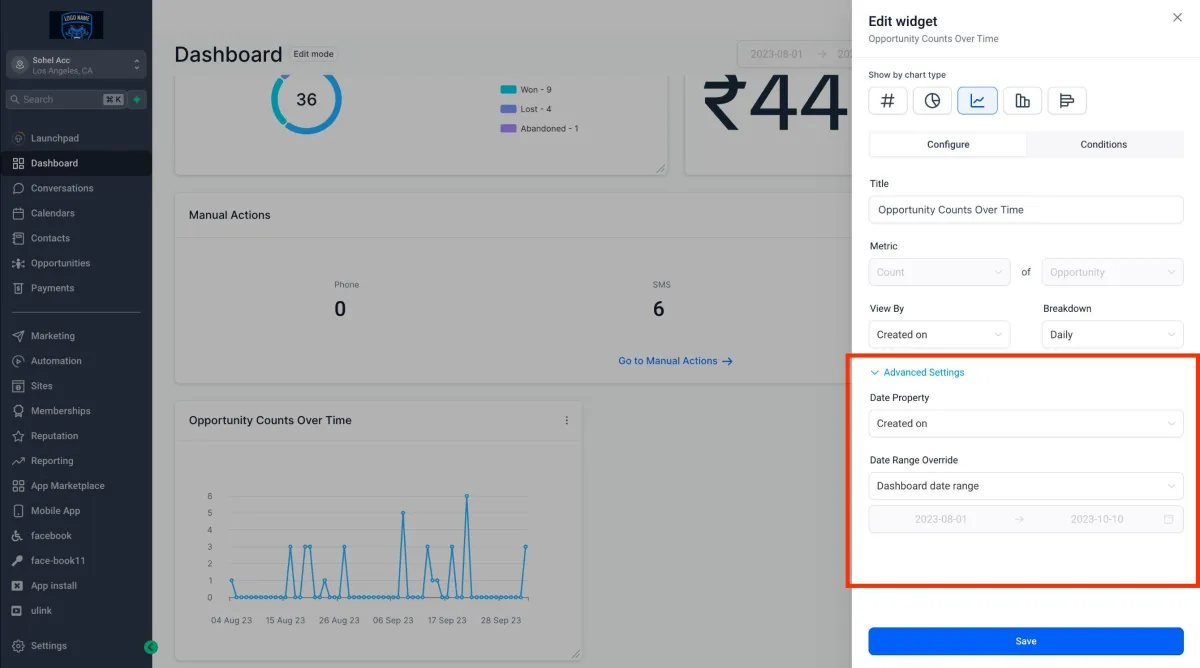Open the View By dropdown

pyautogui.click(x=940, y=335)
